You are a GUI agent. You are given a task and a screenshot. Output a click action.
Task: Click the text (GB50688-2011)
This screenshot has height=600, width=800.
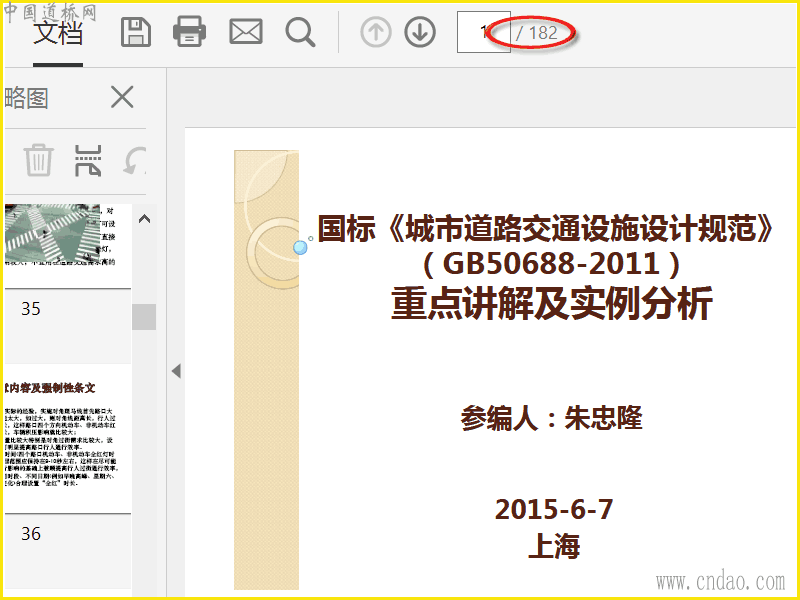[552, 264]
